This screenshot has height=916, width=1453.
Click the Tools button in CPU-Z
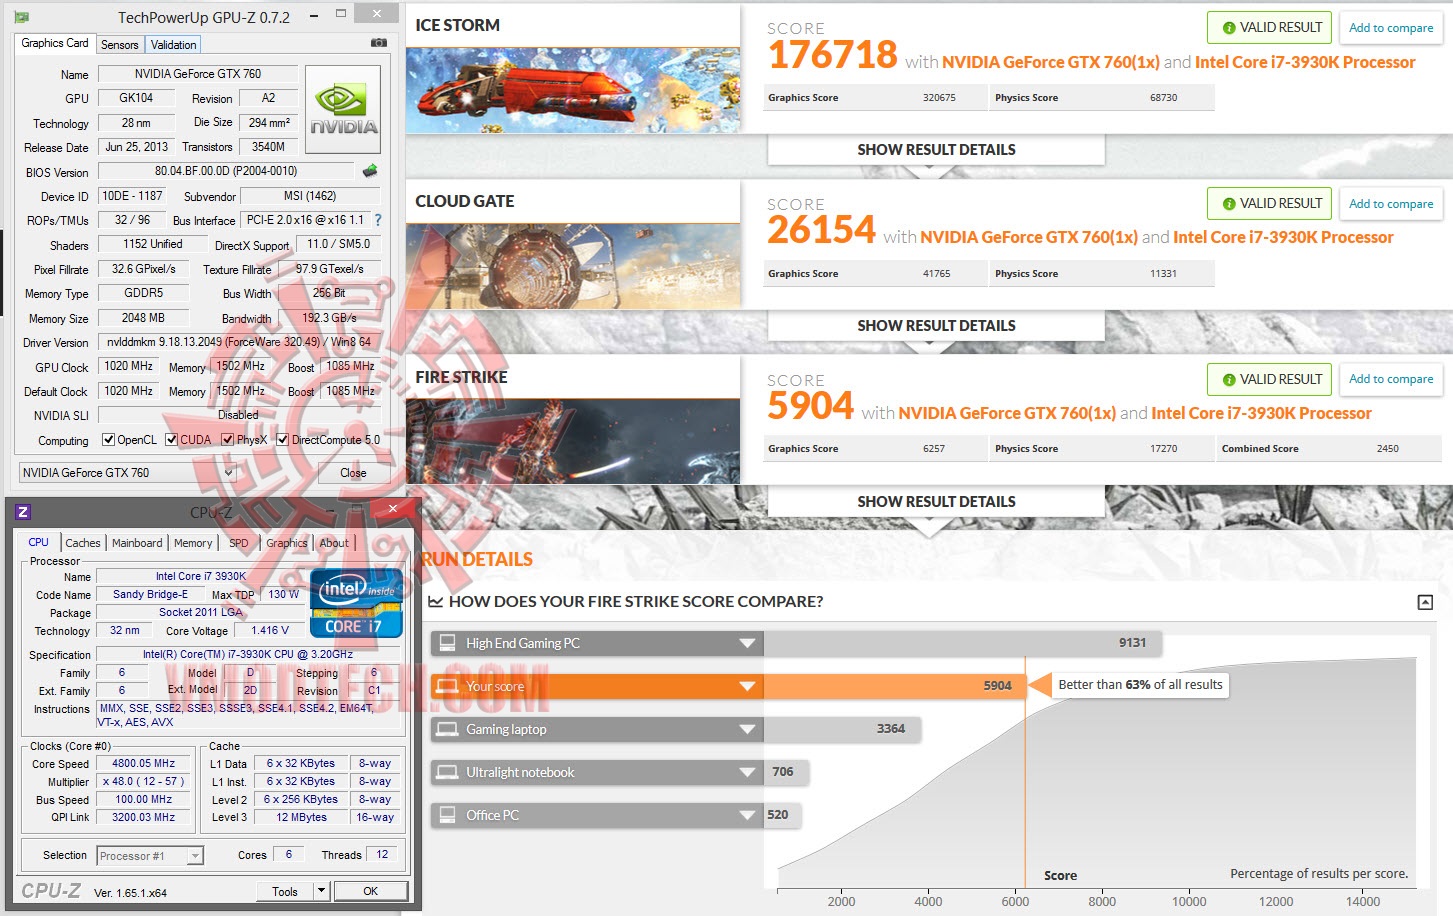click(285, 891)
